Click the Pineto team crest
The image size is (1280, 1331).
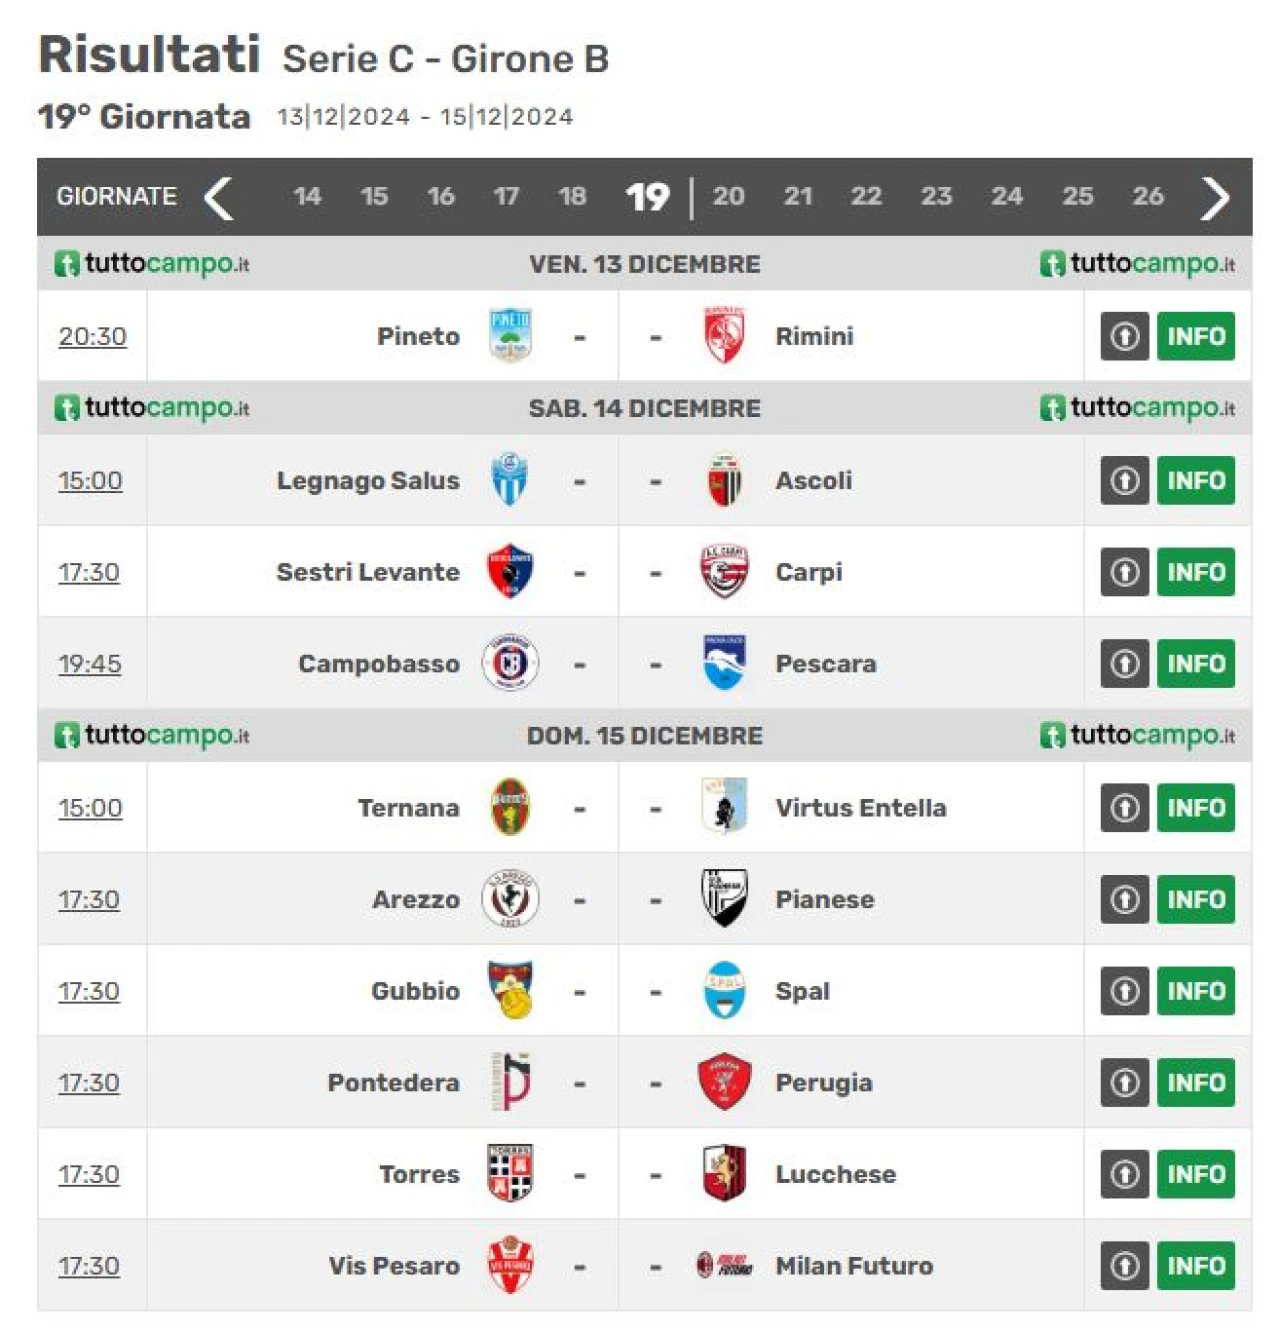point(510,335)
